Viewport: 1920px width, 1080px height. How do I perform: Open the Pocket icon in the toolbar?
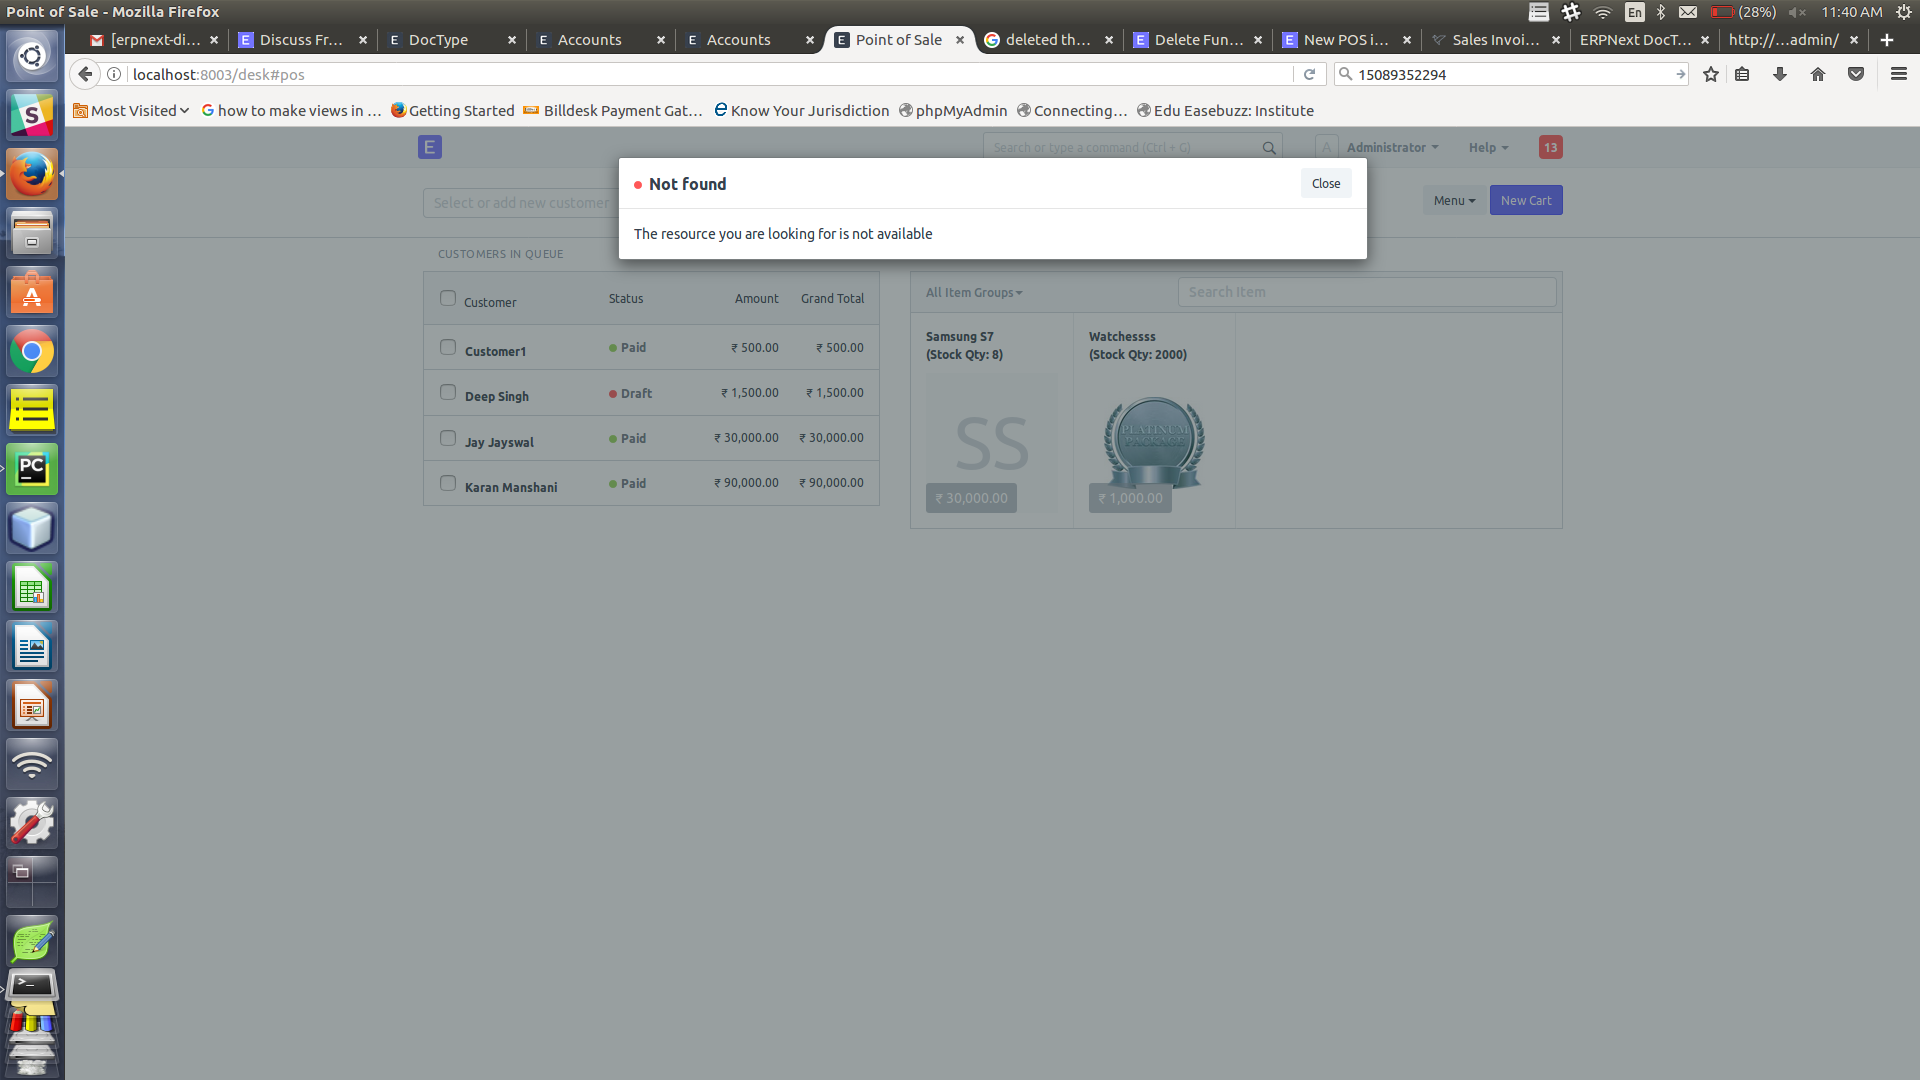(x=1856, y=74)
